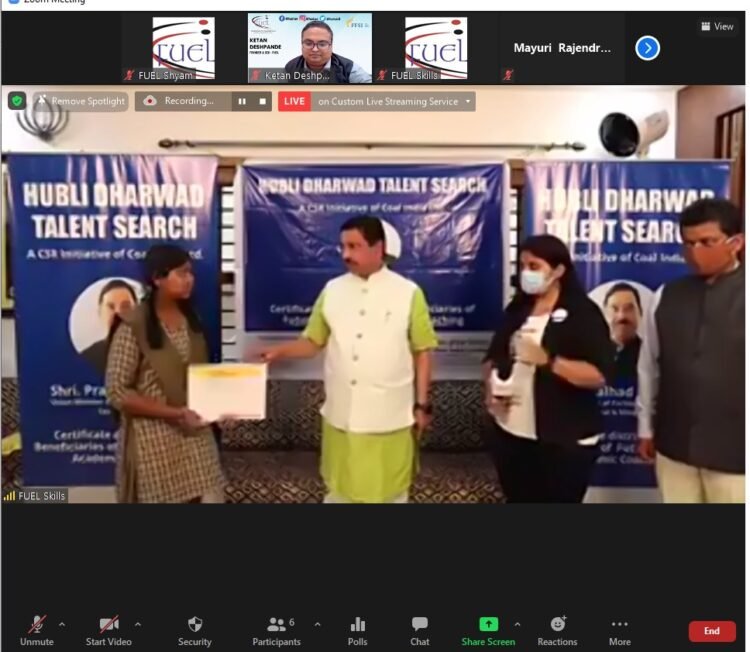The image size is (750, 652).
Task: Open Participants panel
Action: point(276,631)
